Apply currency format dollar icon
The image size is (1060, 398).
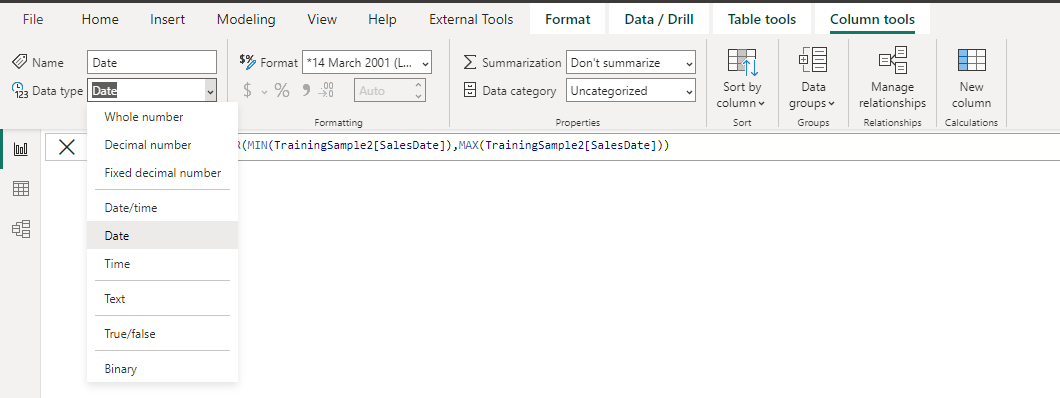point(247,91)
